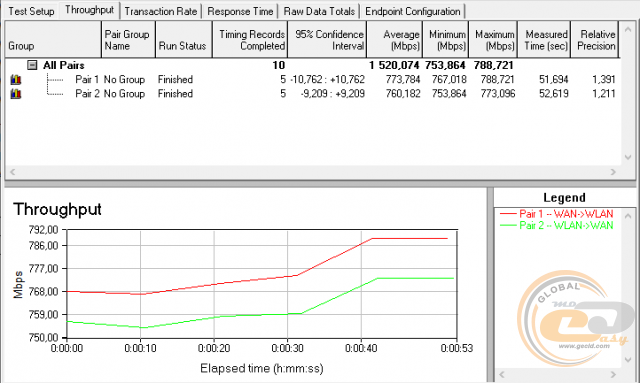Click the Pair 1 chart icon

click(x=16, y=79)
